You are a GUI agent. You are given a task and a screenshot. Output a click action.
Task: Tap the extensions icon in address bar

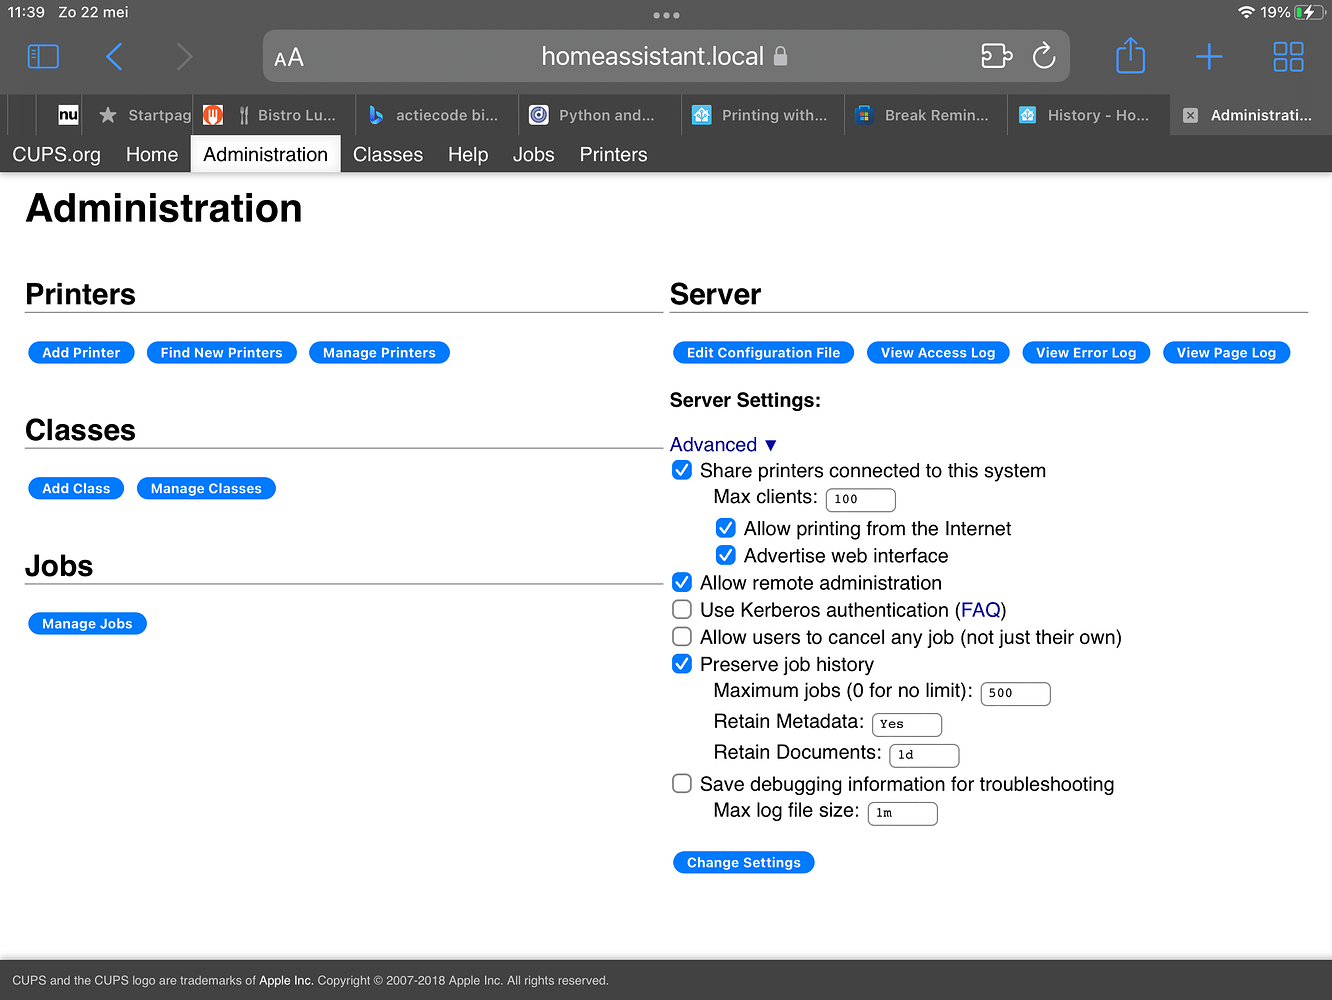click(996, 57)
